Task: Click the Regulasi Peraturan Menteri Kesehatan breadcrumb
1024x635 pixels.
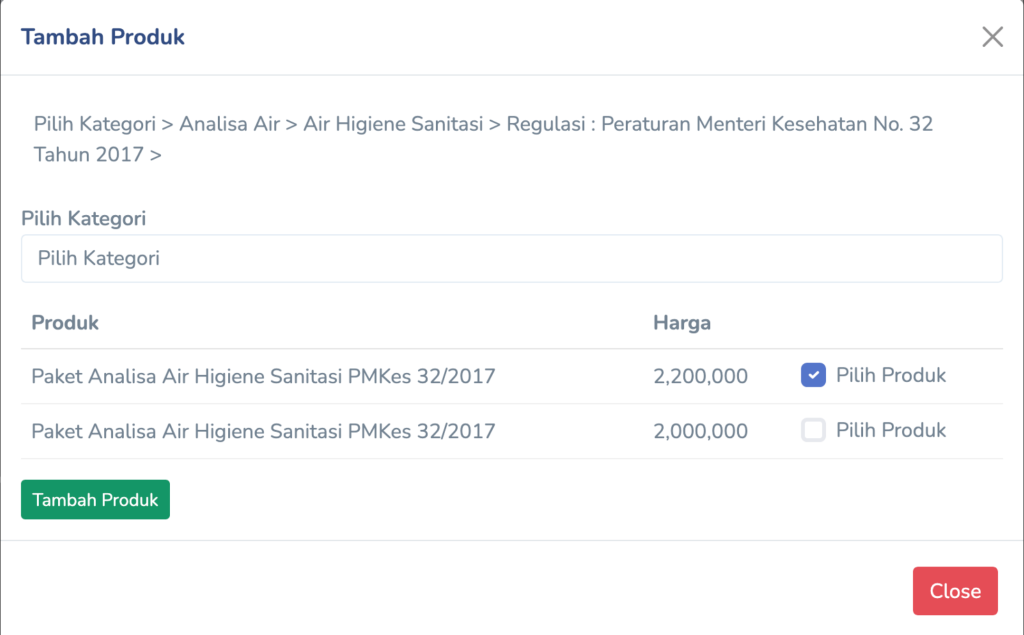Action: pos(719,125)
